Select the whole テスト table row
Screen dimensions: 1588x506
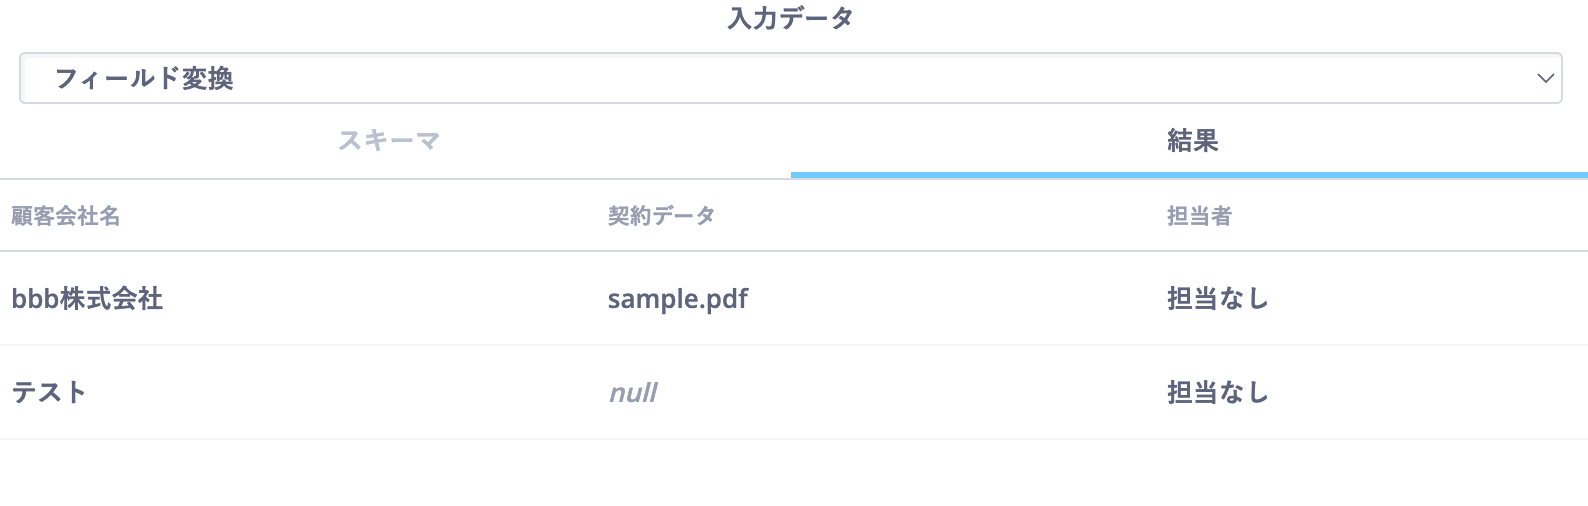point(794,392)
